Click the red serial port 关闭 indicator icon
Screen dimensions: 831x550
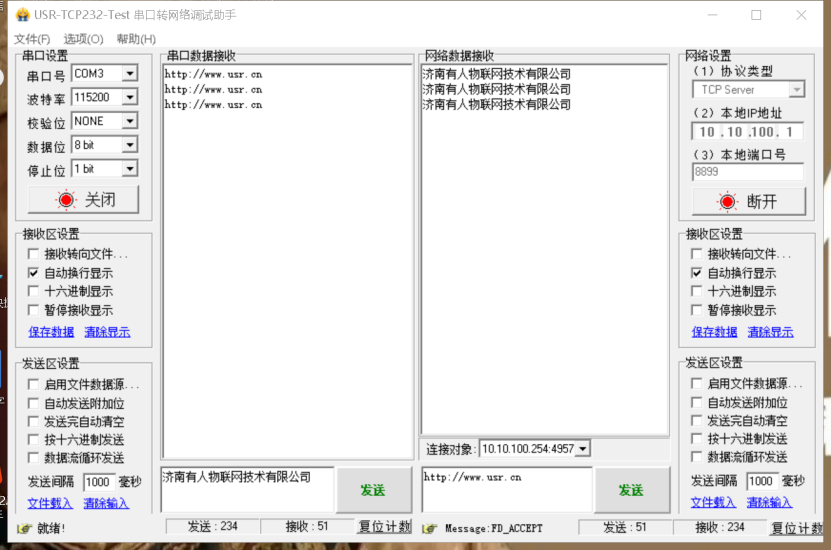(66, 200)
